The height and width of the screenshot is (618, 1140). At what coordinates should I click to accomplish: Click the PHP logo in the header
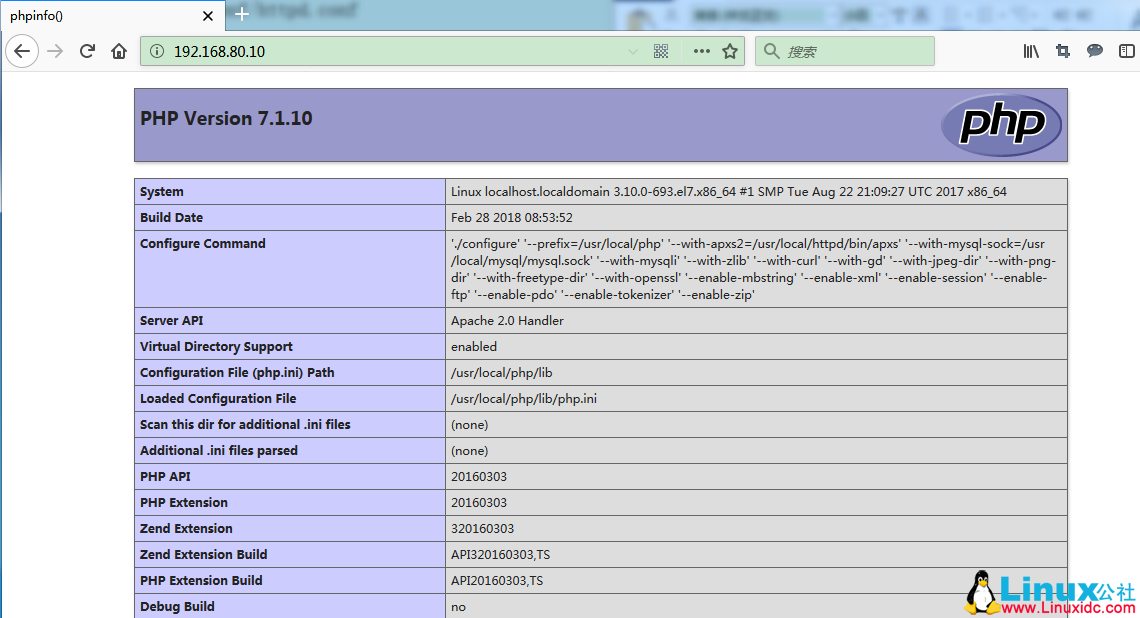click(1001, 125)
